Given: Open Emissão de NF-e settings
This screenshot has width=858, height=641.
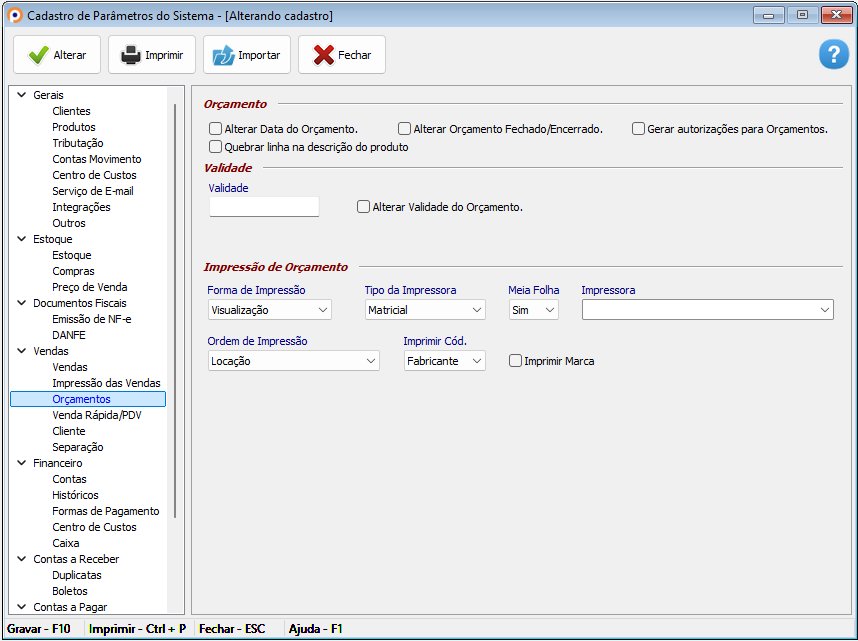Looking at the screenshot, I should pyautogui.click(x=91, y=319).
